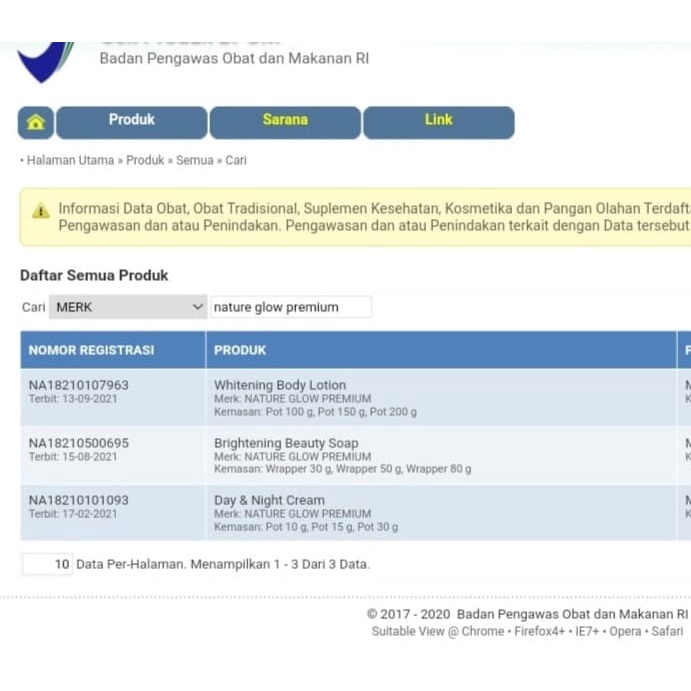This screenshot has width=691, height=691.
Task: Open the Sarana menu
Action: coord(285,122)
